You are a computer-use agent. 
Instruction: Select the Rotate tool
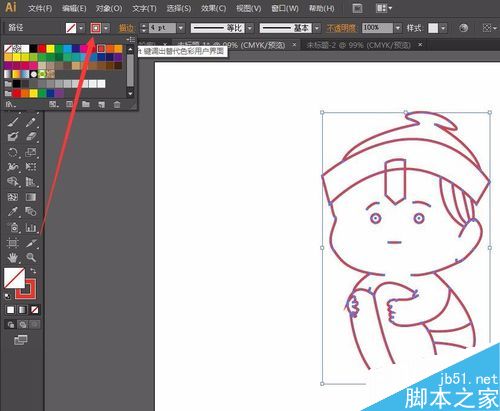pyautogui.click(x=13, y=152)
